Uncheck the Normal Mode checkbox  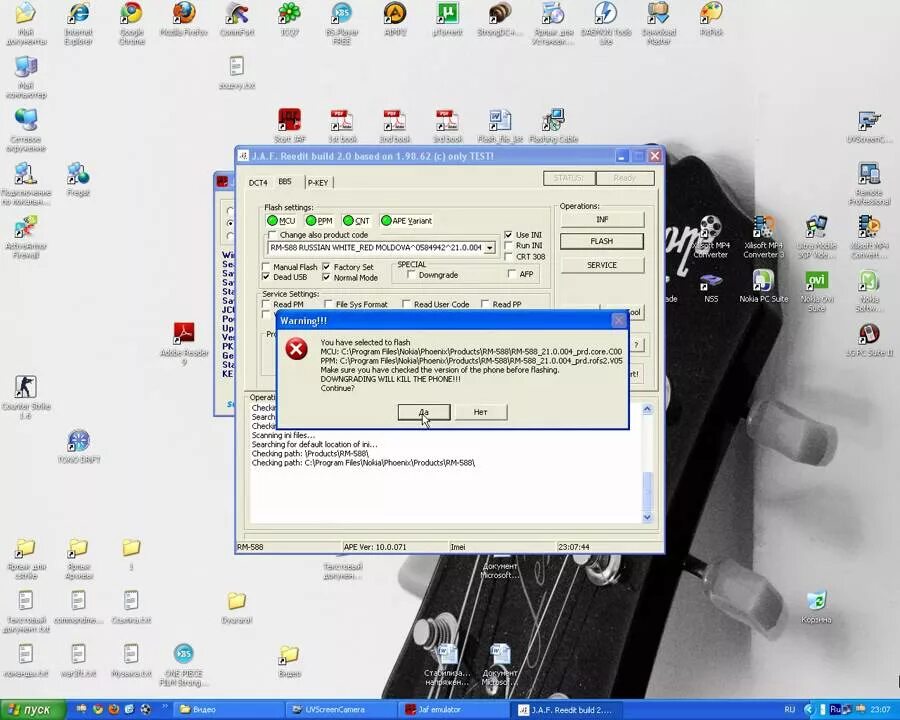tap(326, 277)
